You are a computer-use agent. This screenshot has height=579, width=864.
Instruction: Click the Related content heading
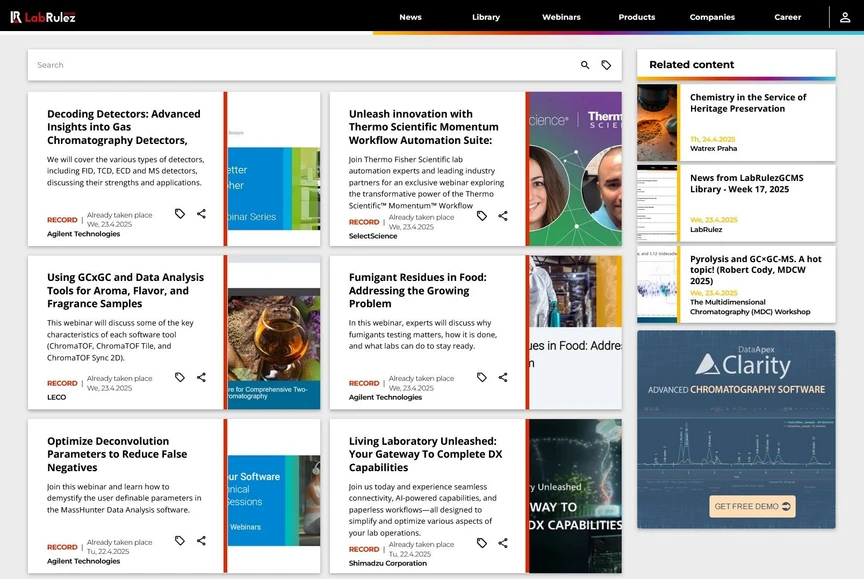(x=692, y=64)
